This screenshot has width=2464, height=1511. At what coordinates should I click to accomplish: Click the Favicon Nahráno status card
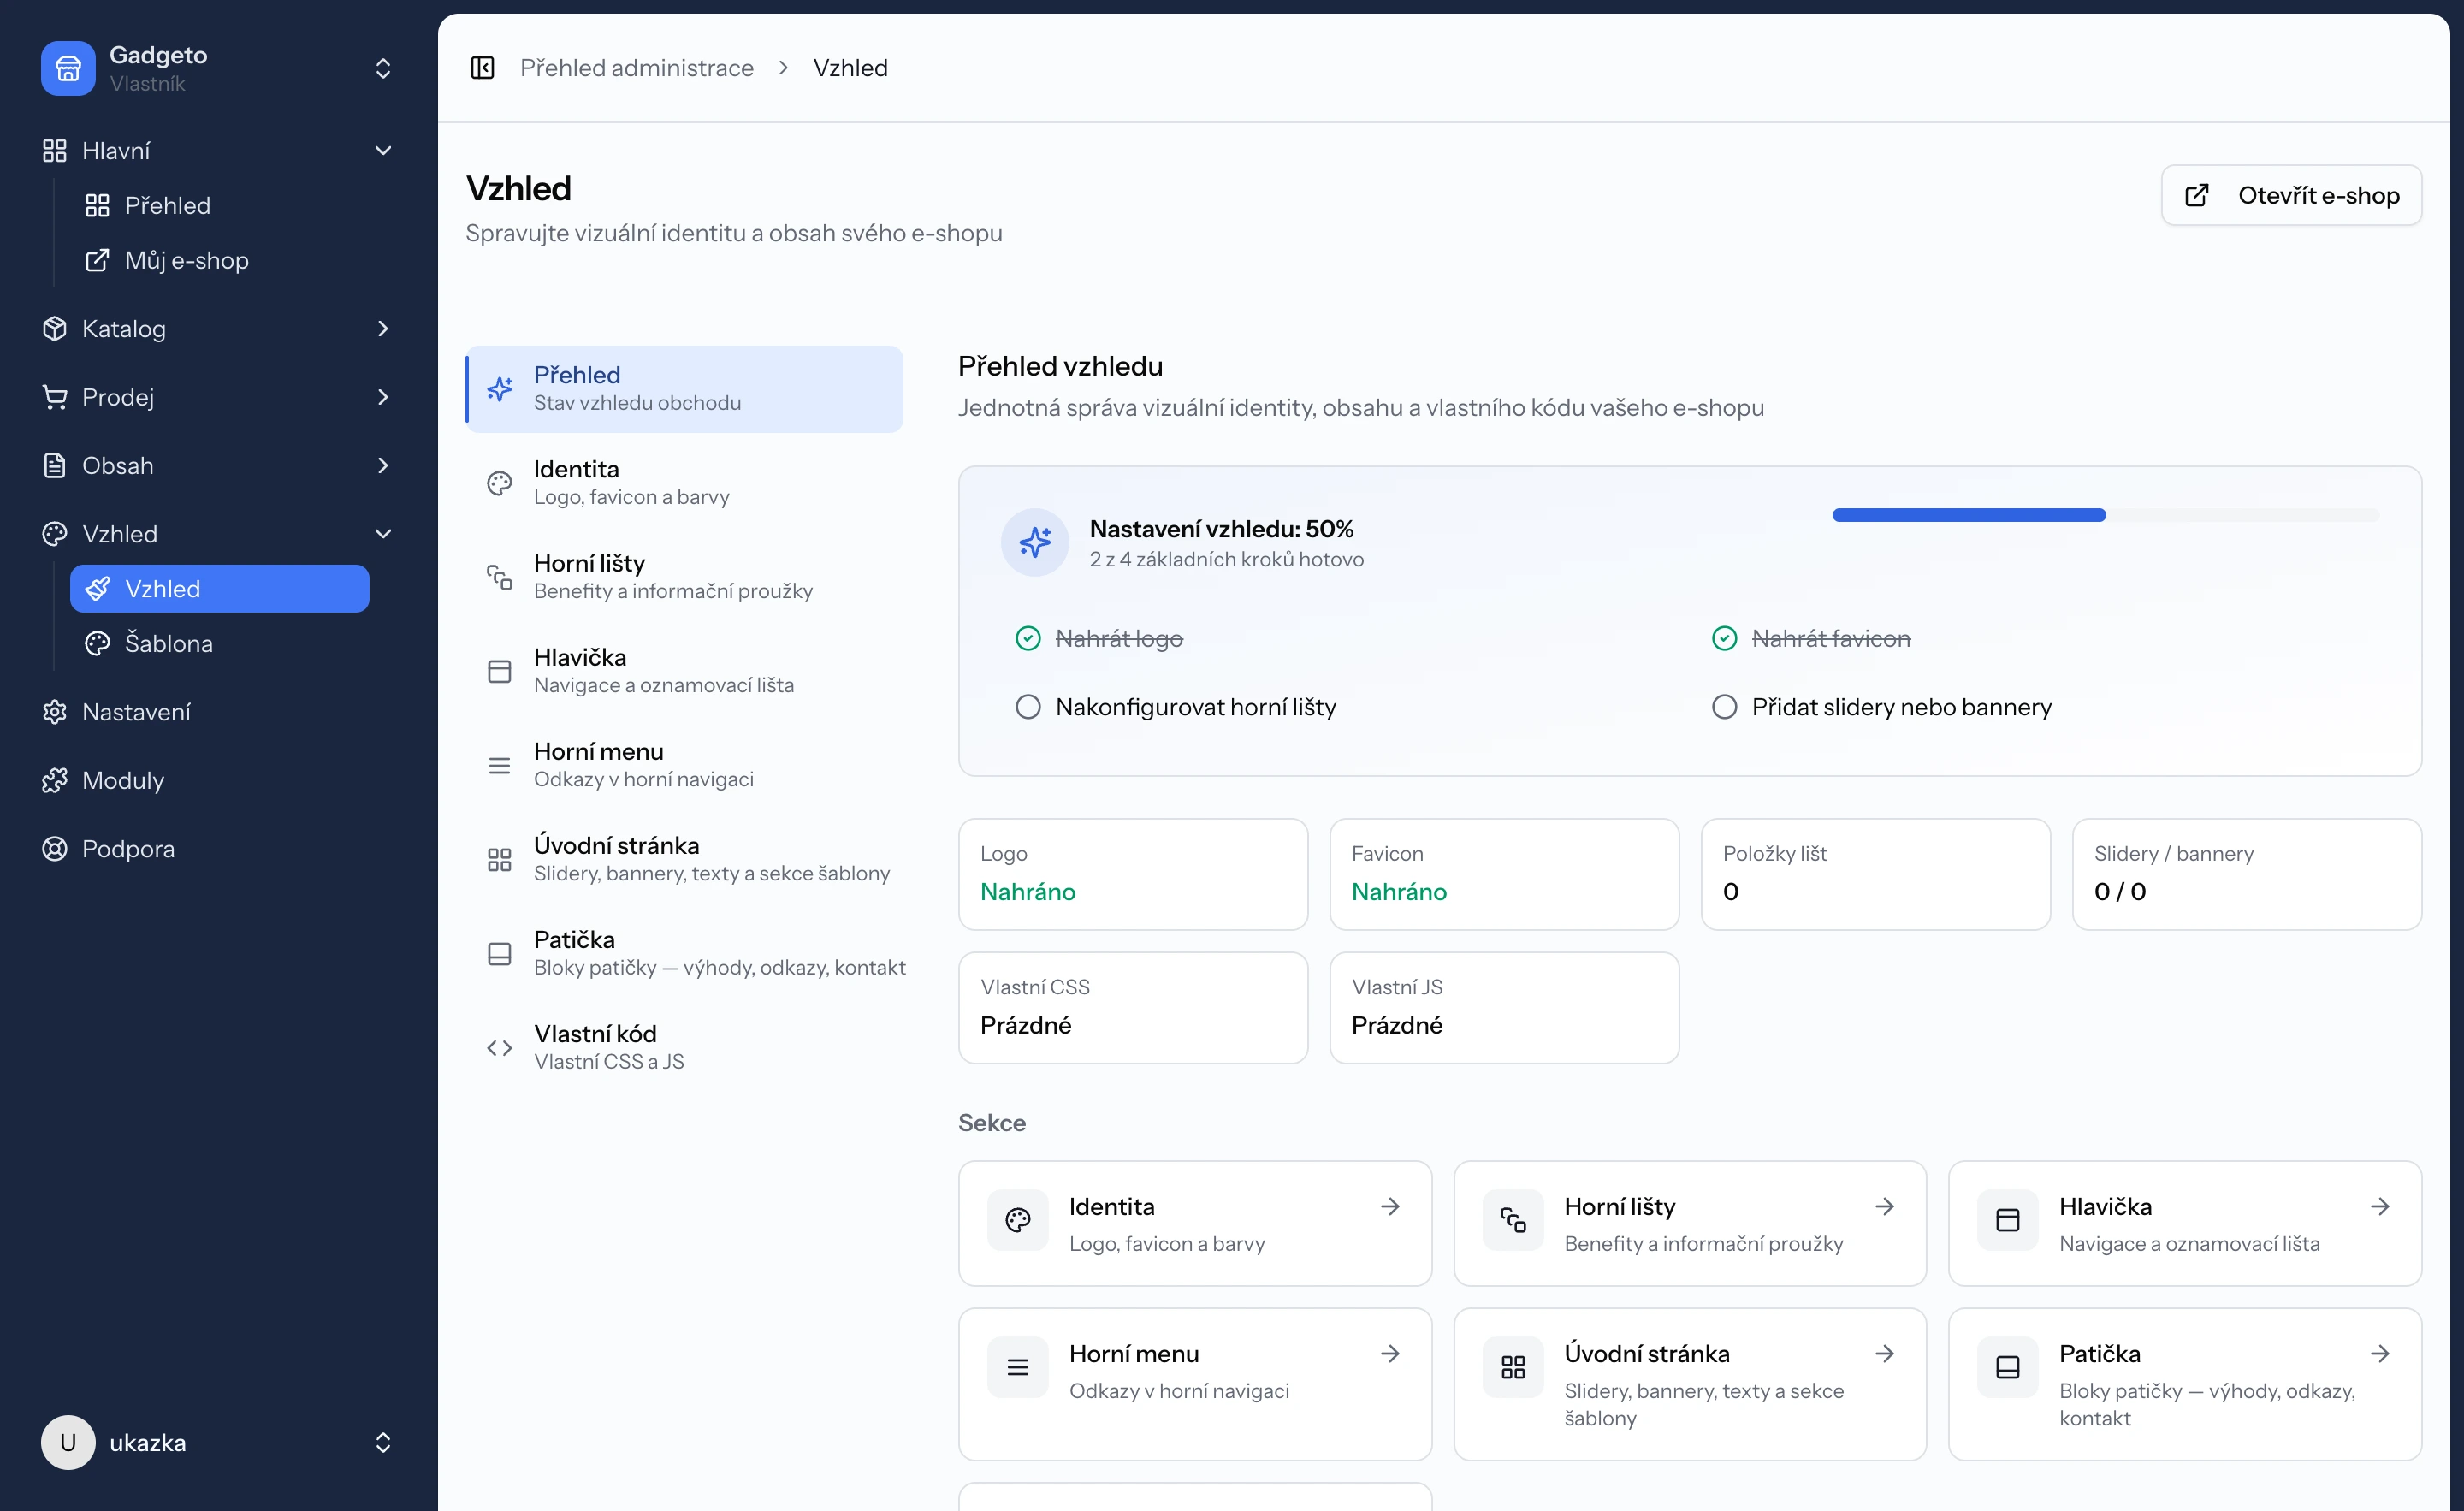click(x=1504, y=874)
